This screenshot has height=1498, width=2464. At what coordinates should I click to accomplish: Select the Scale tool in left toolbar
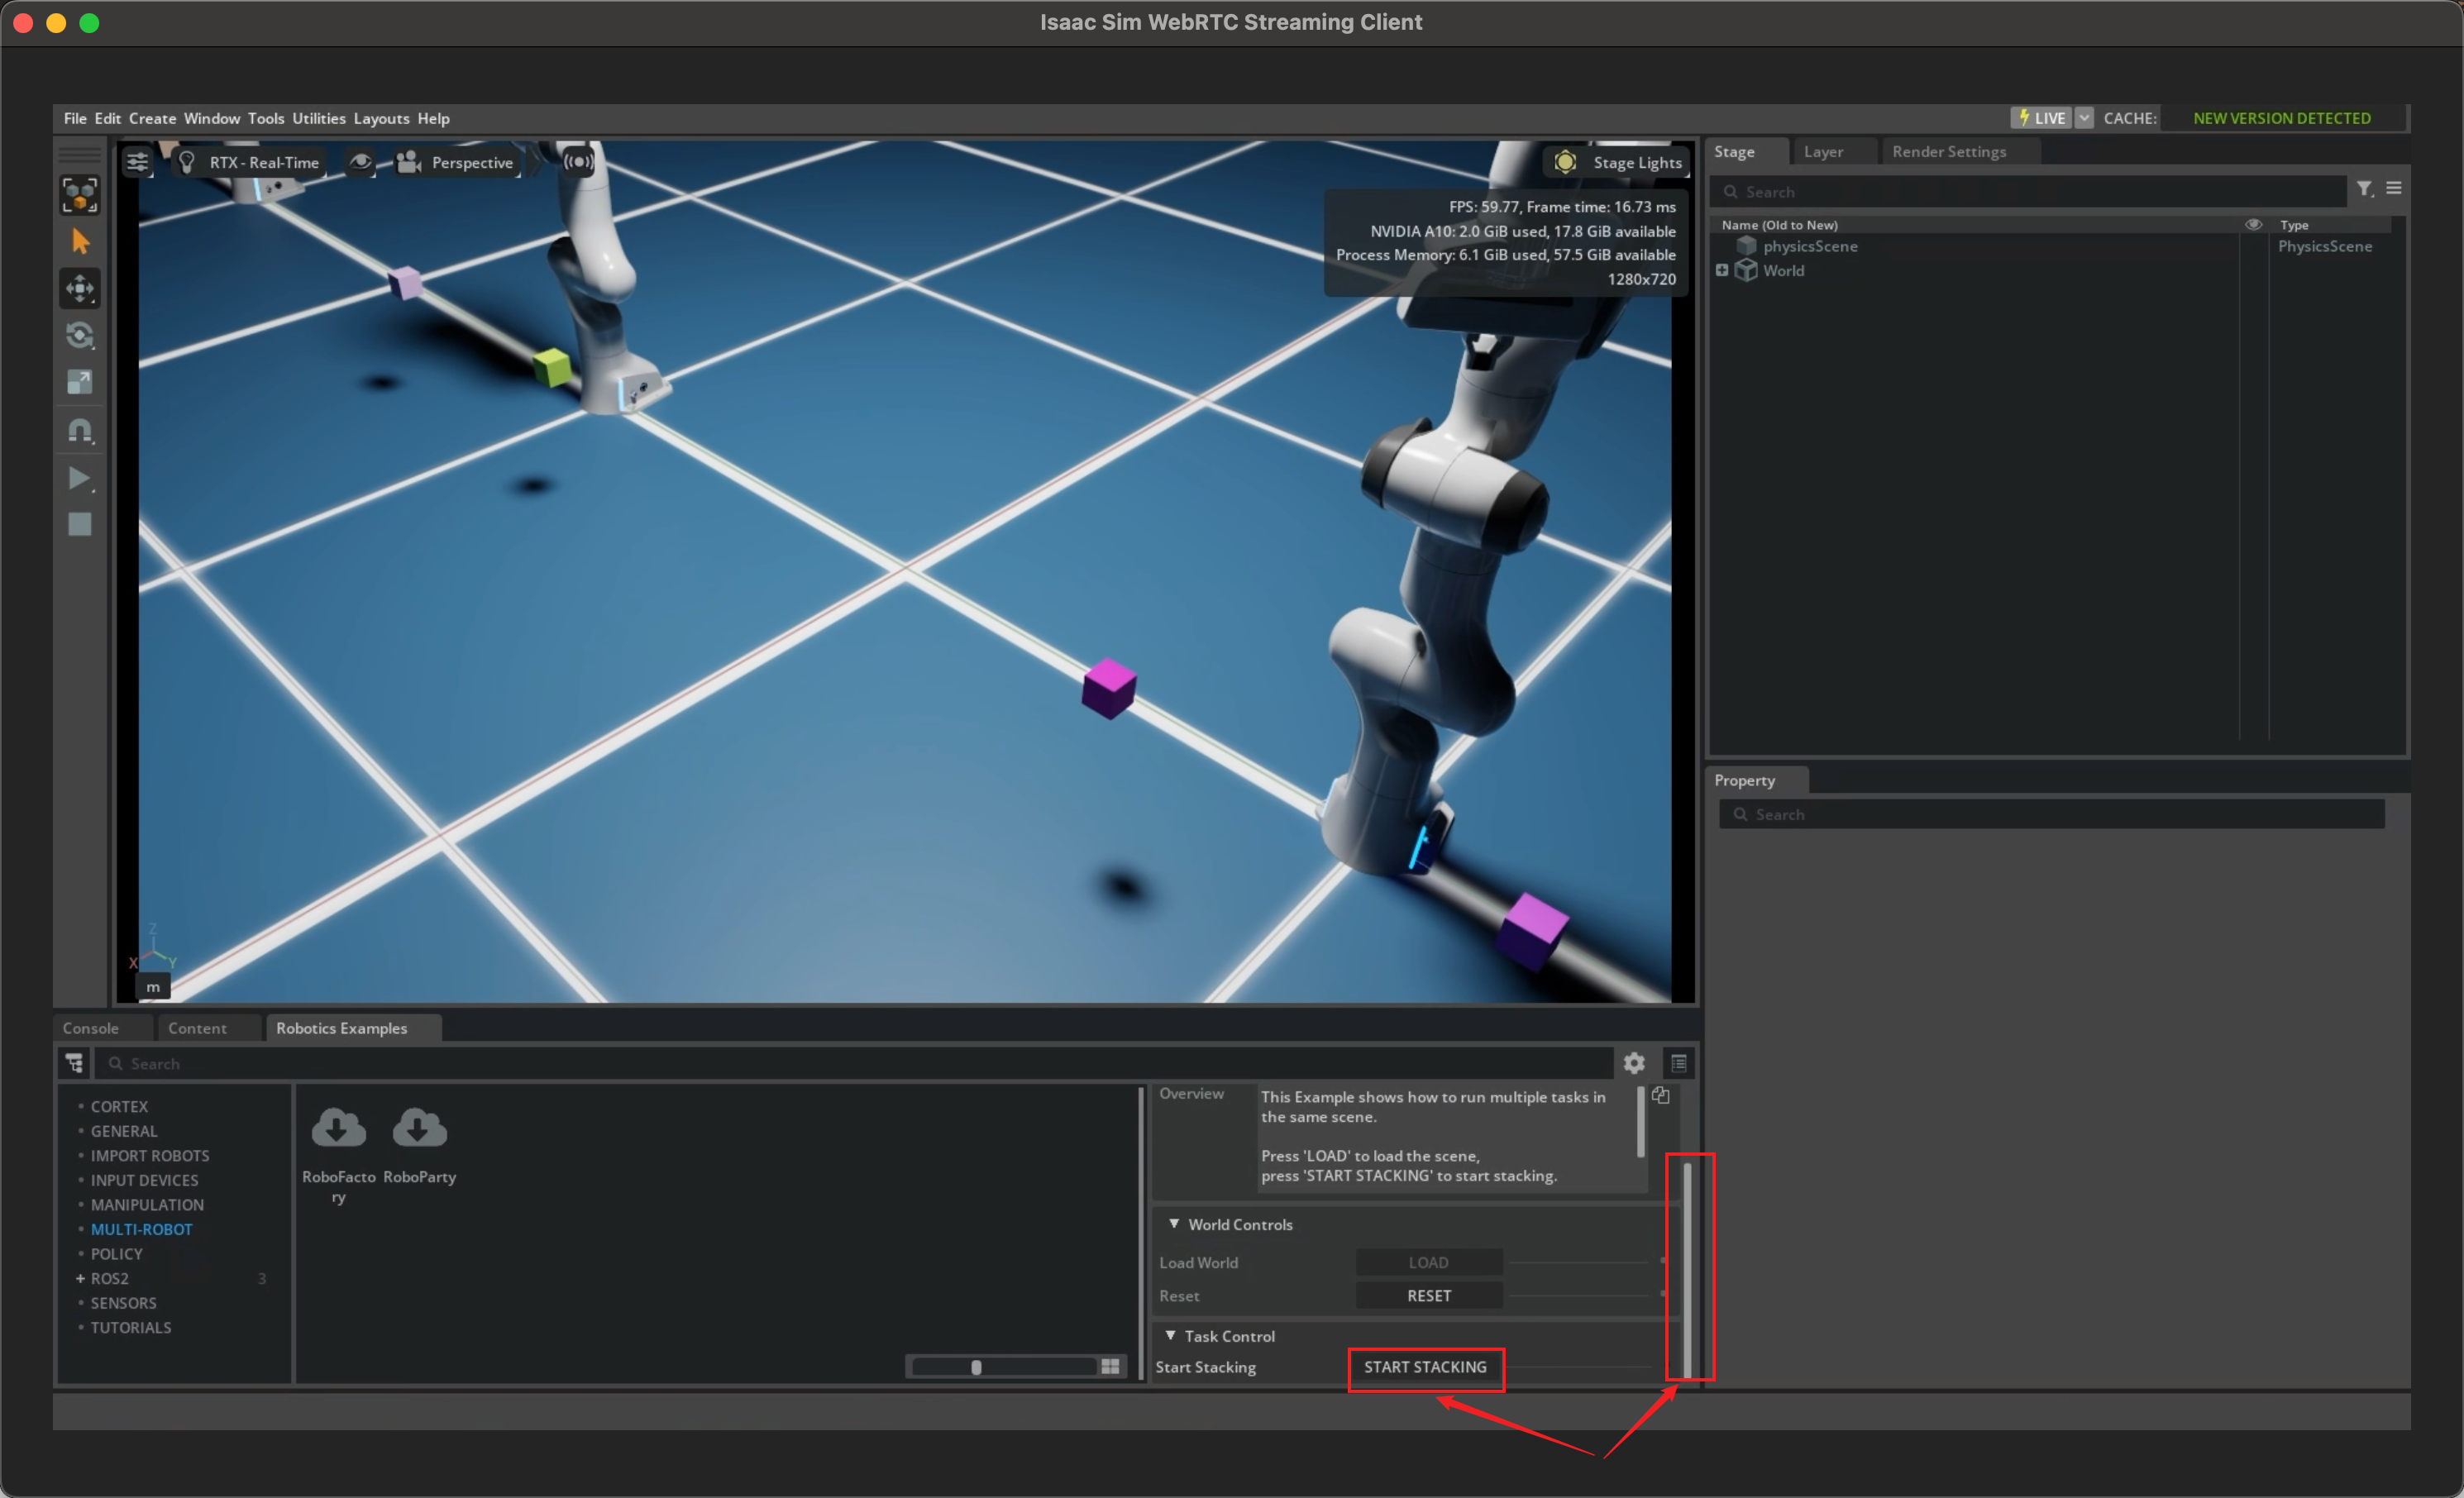click(80, 382)
